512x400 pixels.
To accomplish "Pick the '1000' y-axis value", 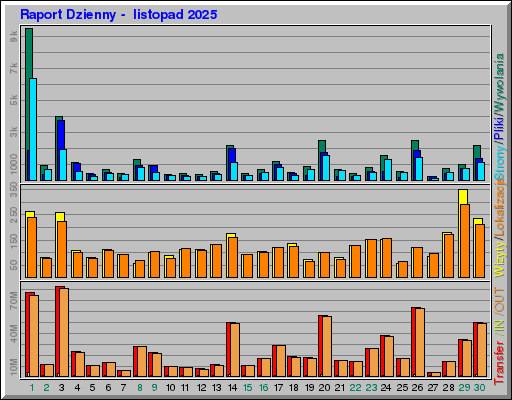I will click(14, 164).
